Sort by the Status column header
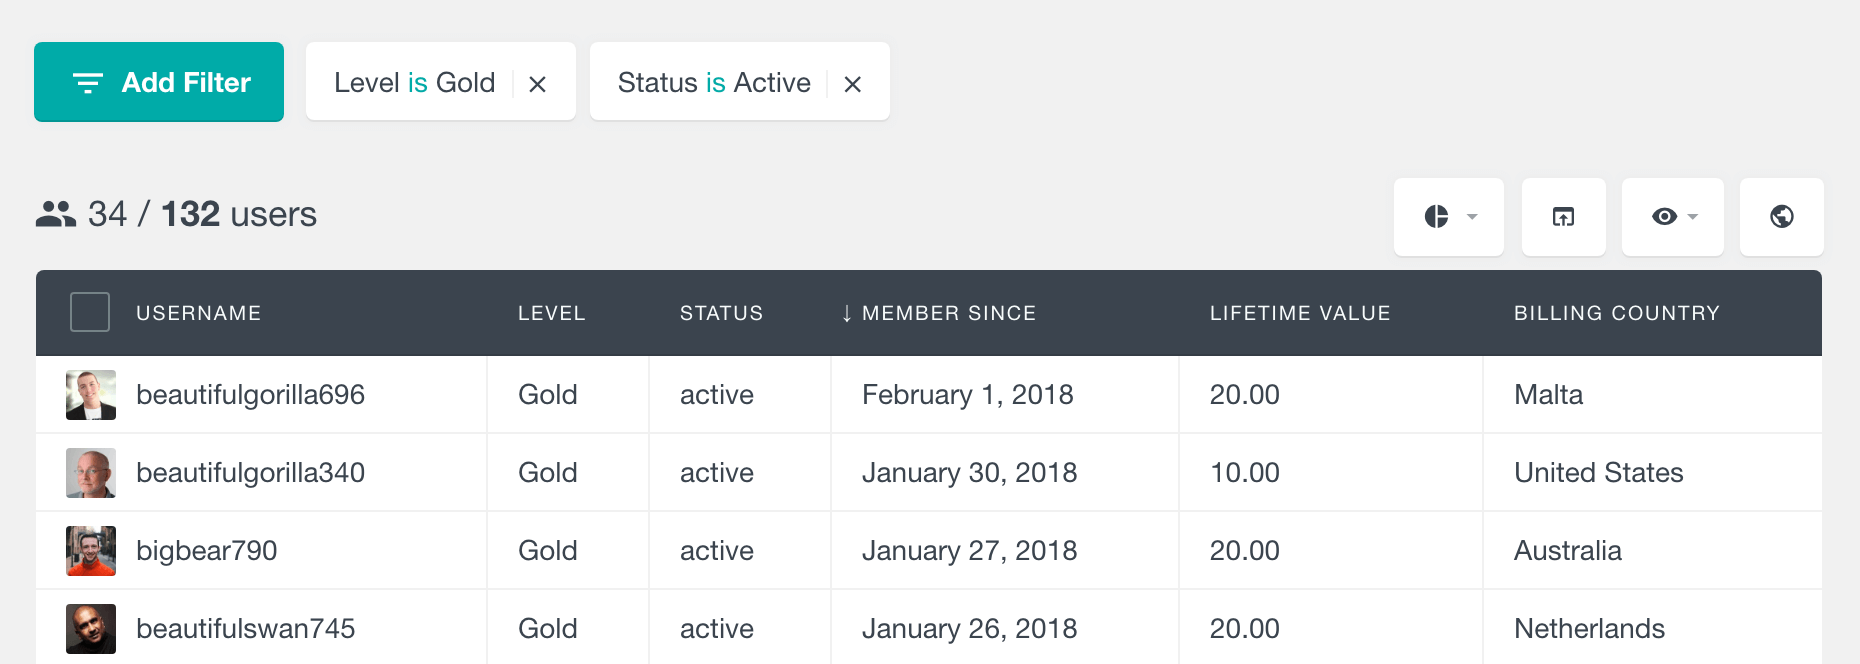1860x664 pixels. click(x=721, y=313)
